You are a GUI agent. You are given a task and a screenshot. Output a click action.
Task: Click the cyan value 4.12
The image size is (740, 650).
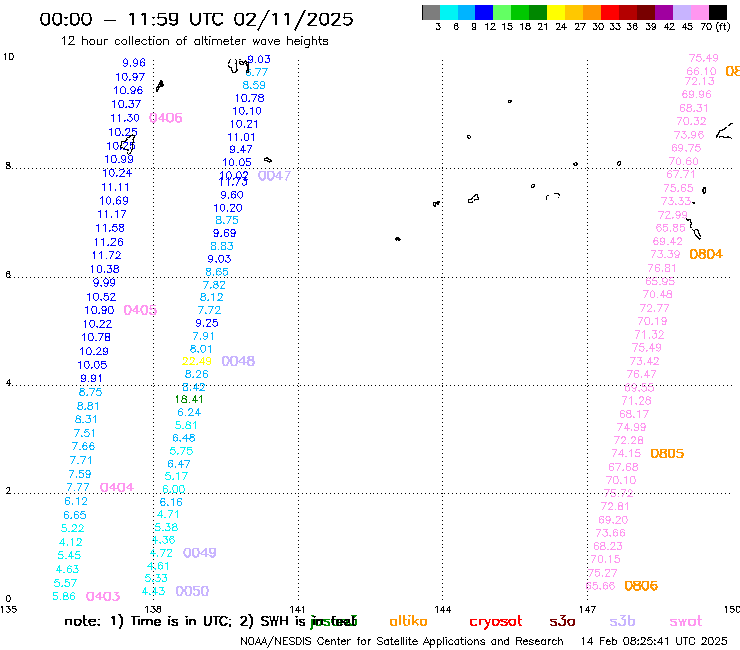coord(70,542)
